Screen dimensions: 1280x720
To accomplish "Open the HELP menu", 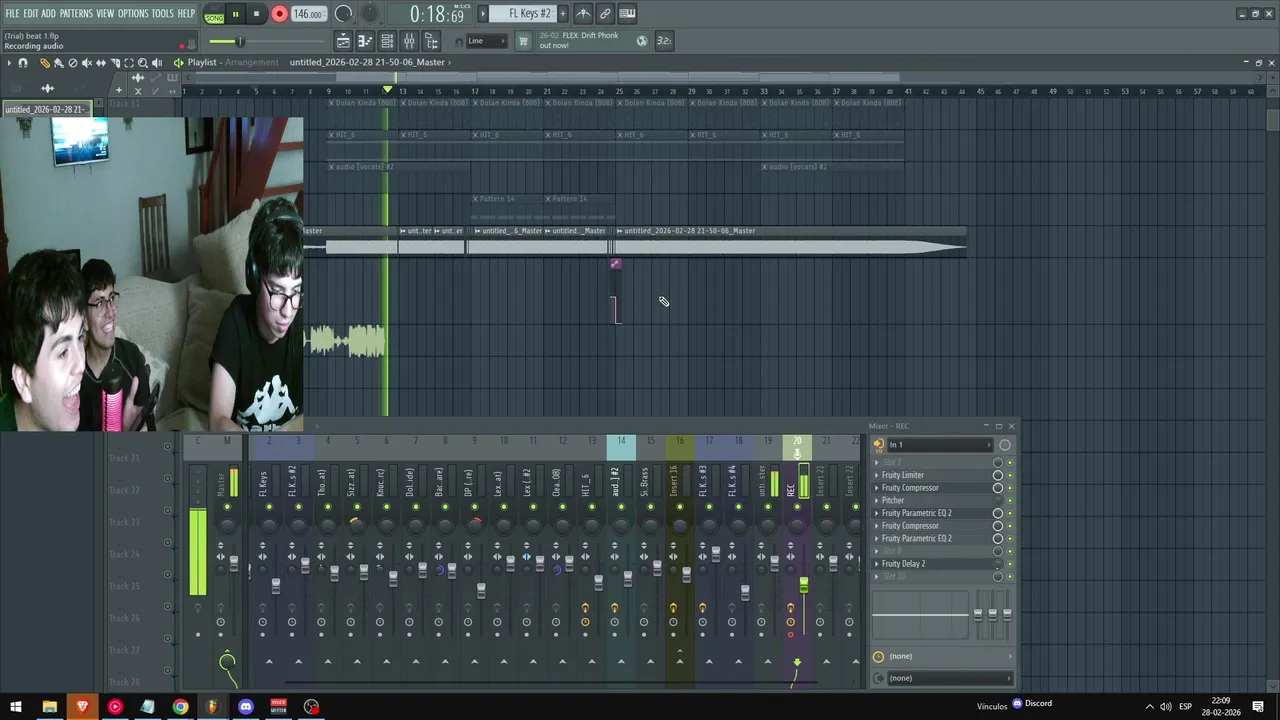I will 186,13.
